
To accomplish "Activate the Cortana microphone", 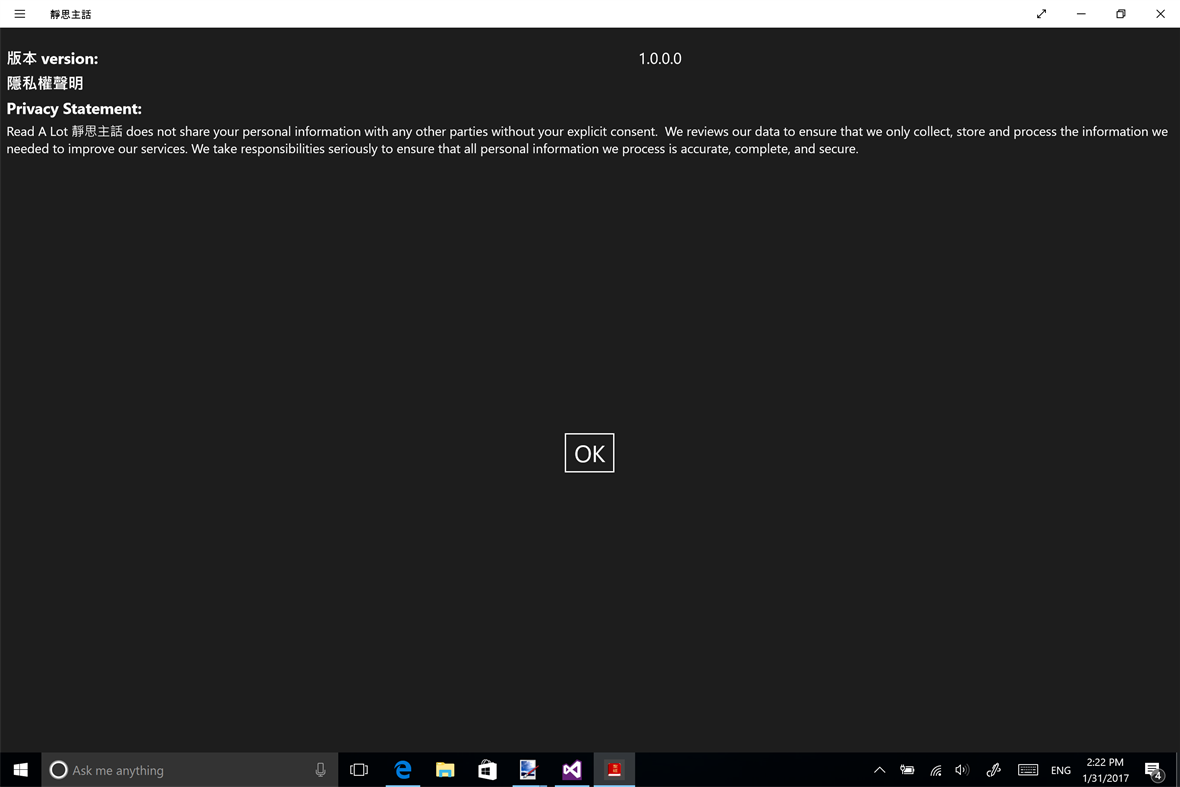I will 320,770.
